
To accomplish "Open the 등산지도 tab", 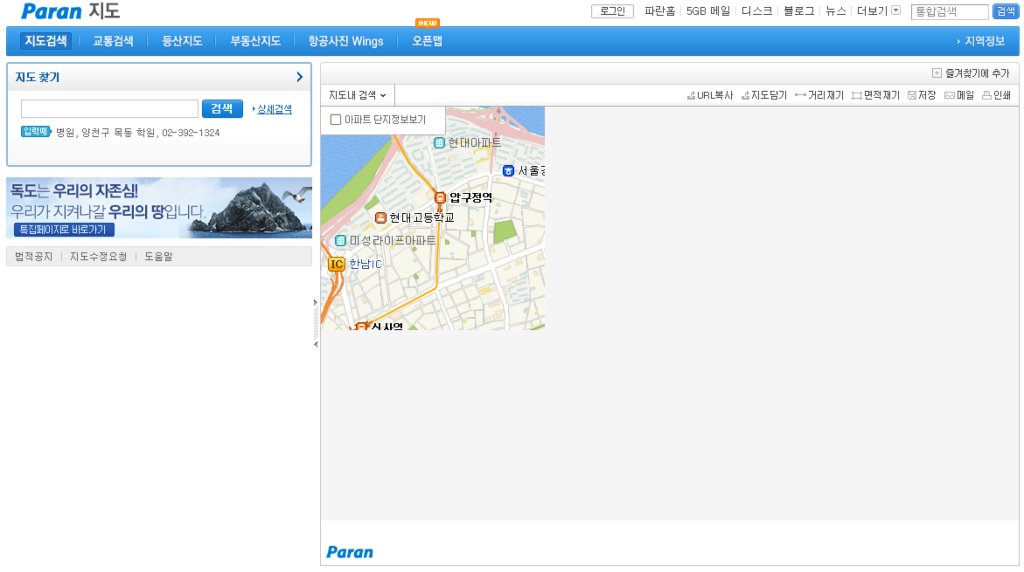I will [182, 41].
